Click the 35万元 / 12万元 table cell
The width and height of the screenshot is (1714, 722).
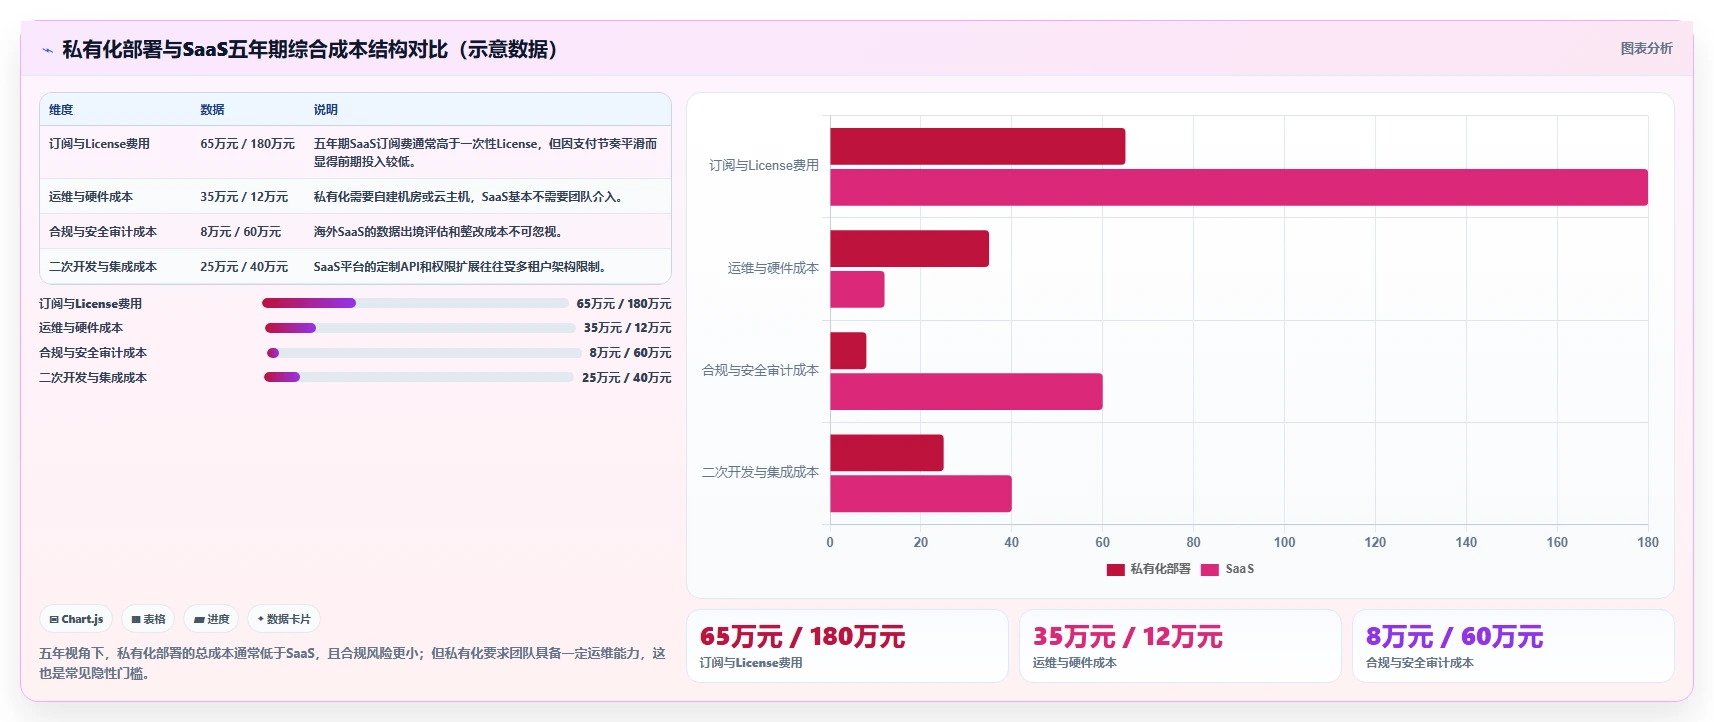click(x=244, y=197)
